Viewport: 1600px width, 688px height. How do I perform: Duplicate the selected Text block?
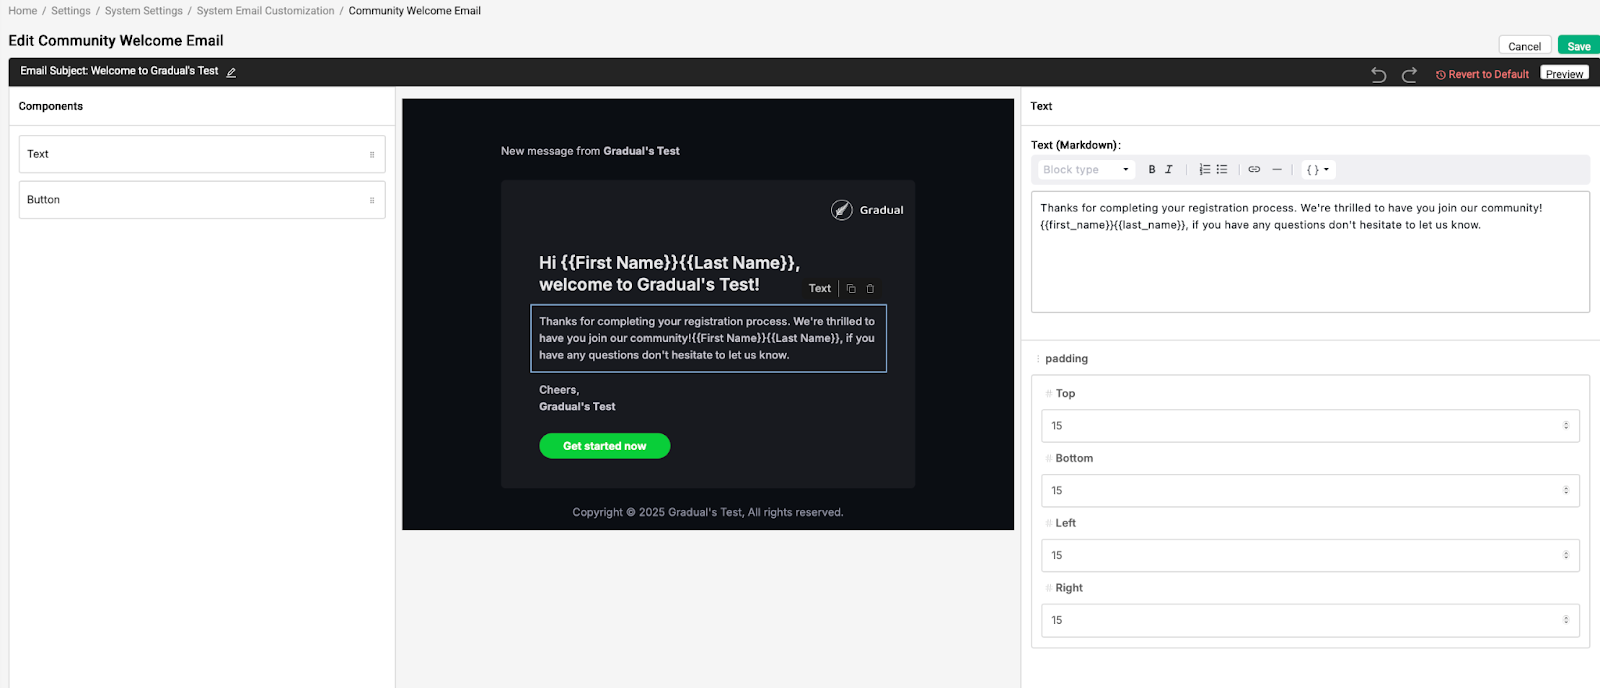pos(851,289)
